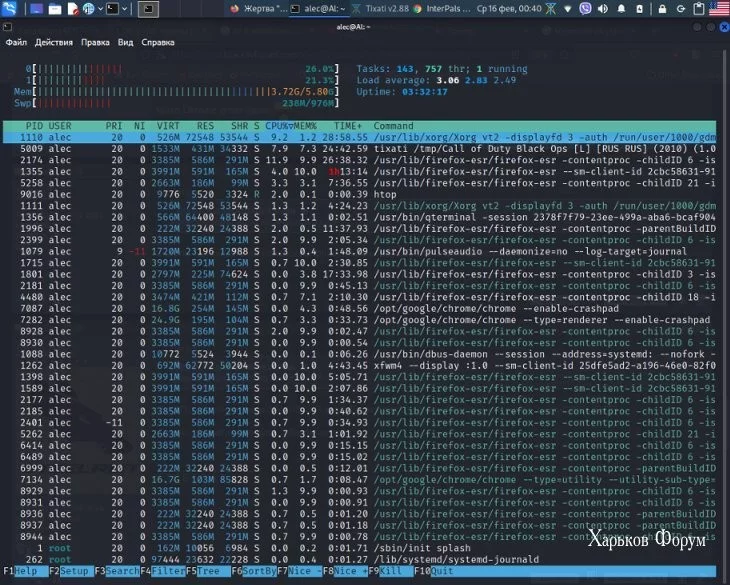Click the Tixati tray icon

click(551, 8)
